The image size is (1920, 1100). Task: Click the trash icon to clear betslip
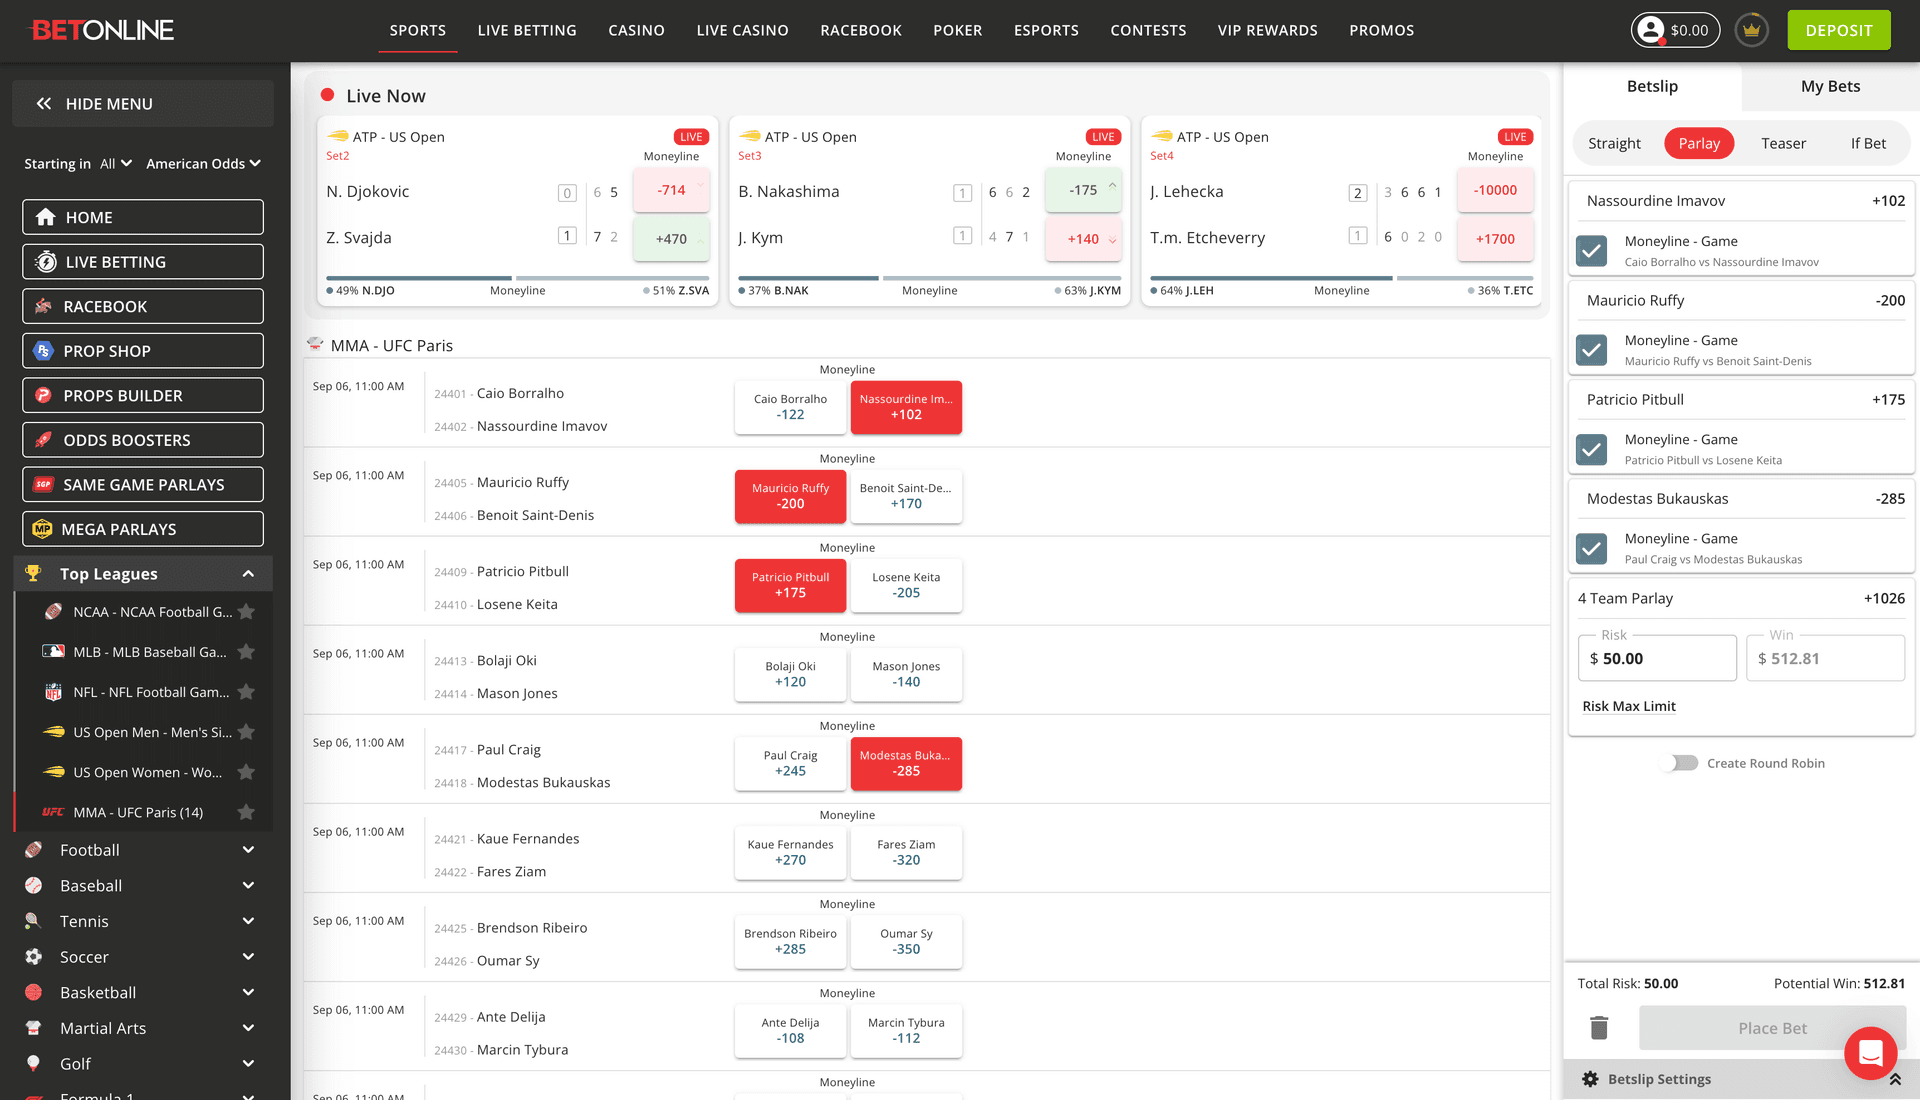tap(1599, 1027)
